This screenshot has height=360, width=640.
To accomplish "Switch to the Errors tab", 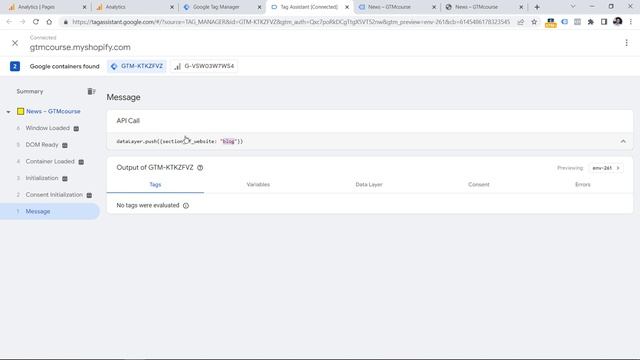I will point(582,184).
